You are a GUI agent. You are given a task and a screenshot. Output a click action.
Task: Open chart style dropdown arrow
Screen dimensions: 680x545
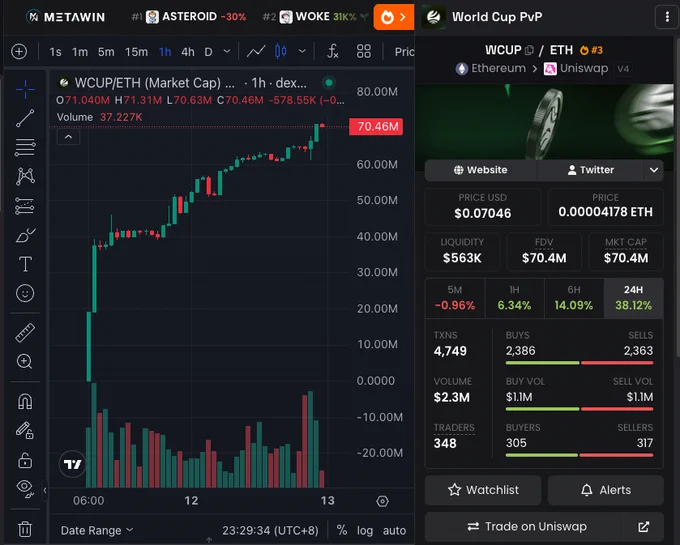pos(302,52)
